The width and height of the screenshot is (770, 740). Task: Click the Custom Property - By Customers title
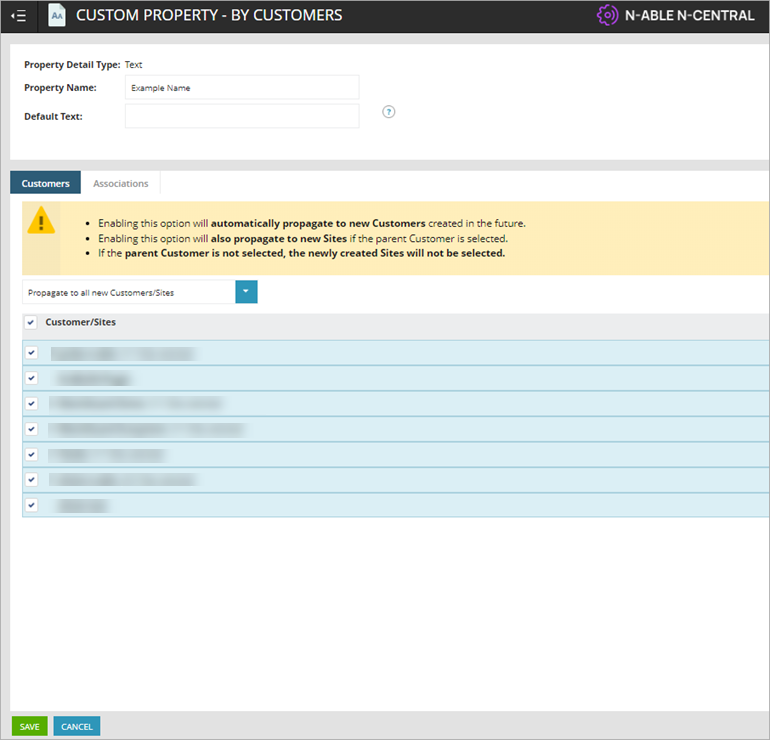(209, 15)
